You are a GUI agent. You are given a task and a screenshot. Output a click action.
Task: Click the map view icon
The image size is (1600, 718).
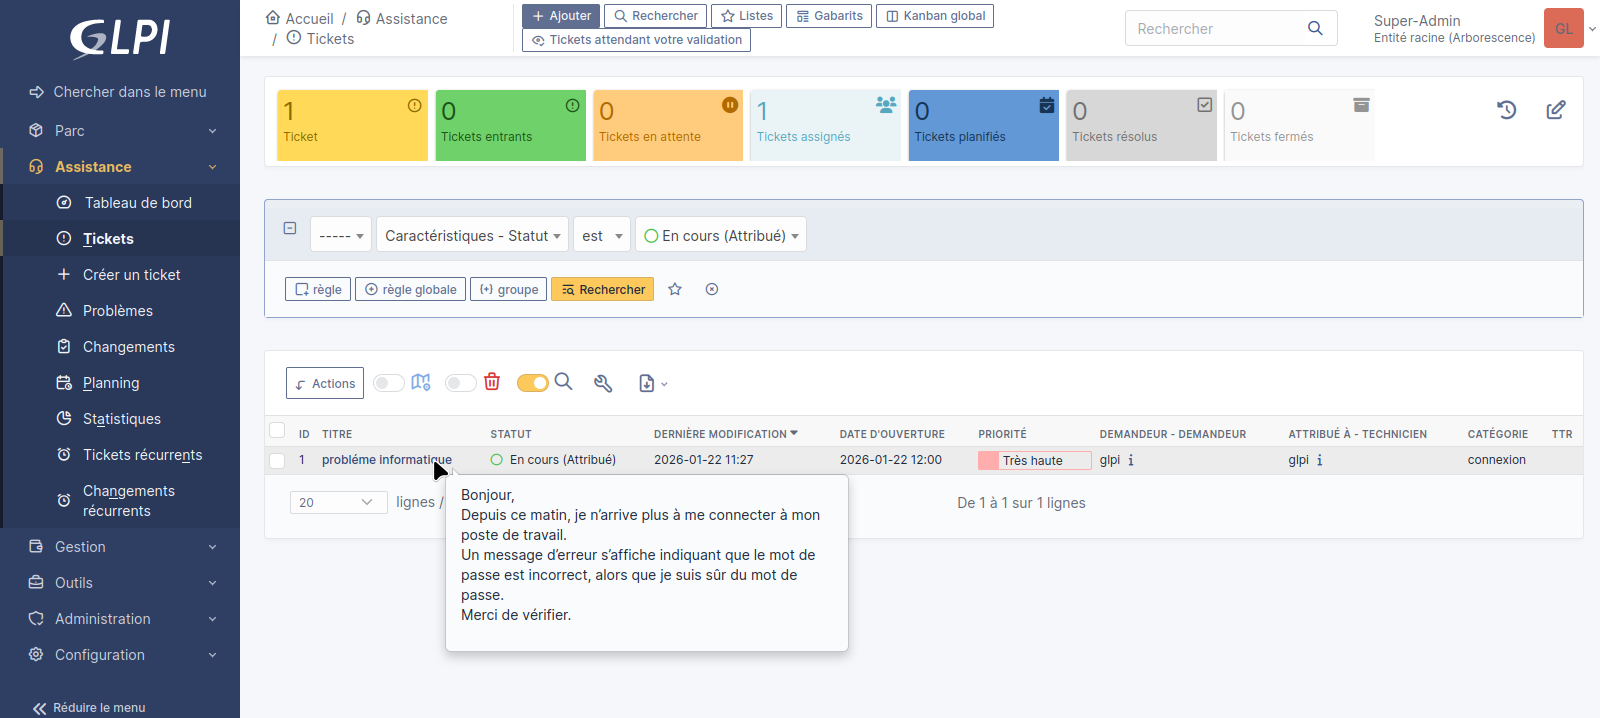coord(421,382)
